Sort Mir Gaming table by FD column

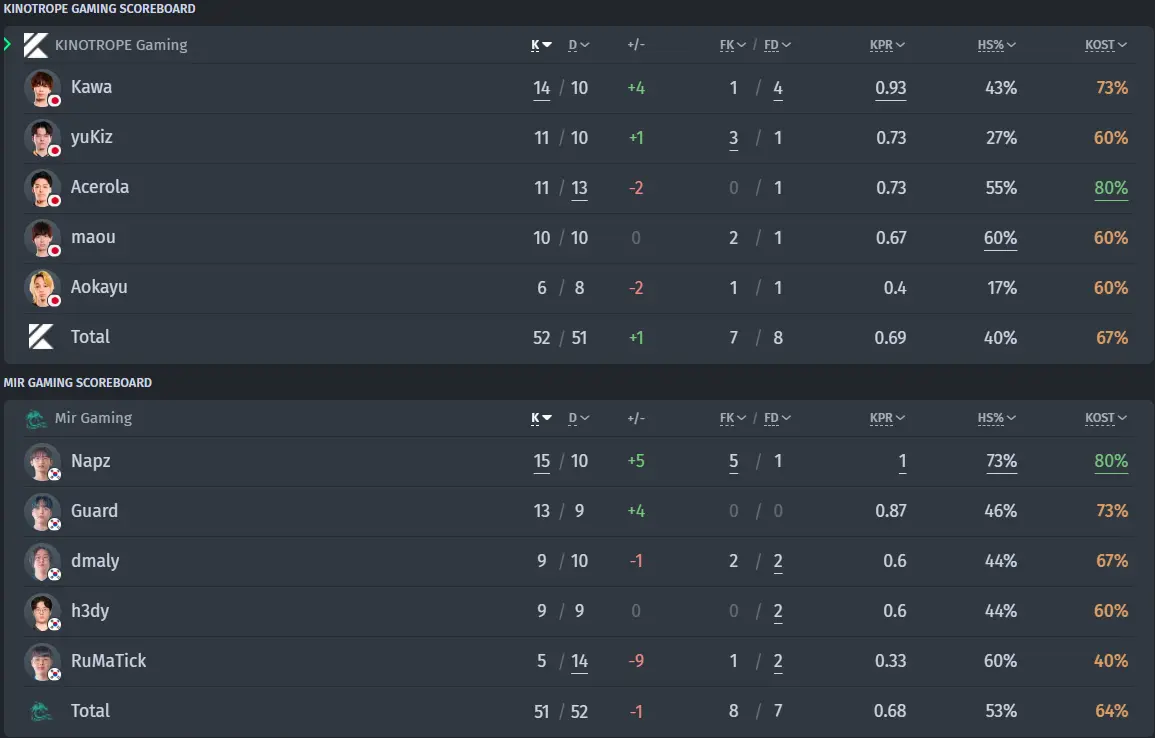(777, 418)
